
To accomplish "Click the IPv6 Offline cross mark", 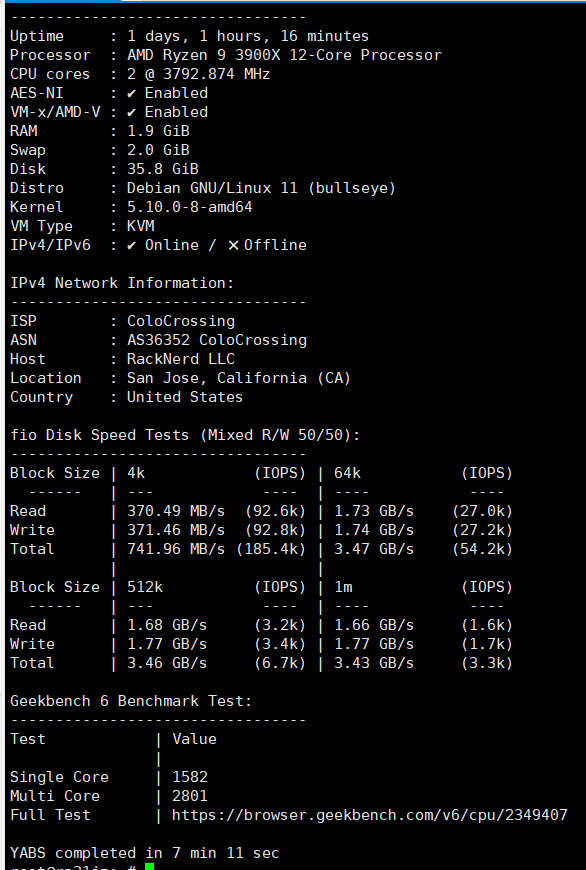I will 234,245.
